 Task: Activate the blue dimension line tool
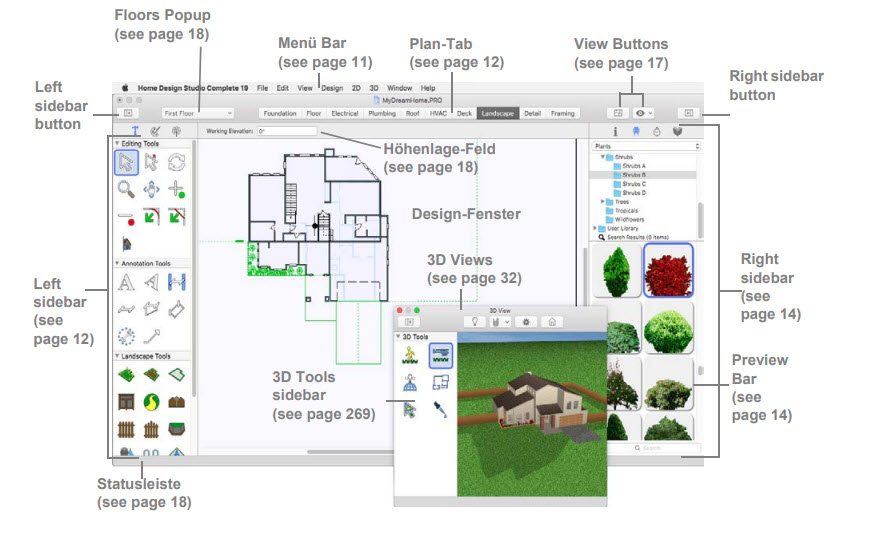click(176, 283)
